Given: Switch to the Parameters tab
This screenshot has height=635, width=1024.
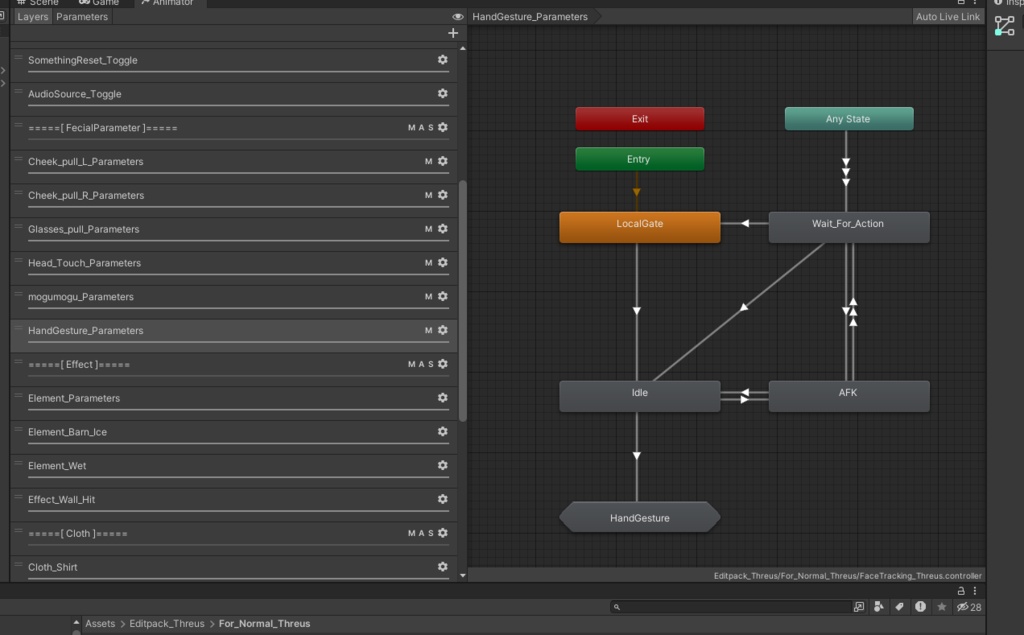Looking at the screenshot, I should click(82, 17).
